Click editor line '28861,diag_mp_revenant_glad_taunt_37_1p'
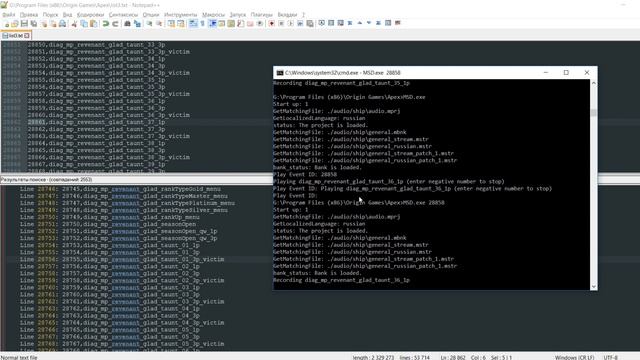 coord(96,122)
